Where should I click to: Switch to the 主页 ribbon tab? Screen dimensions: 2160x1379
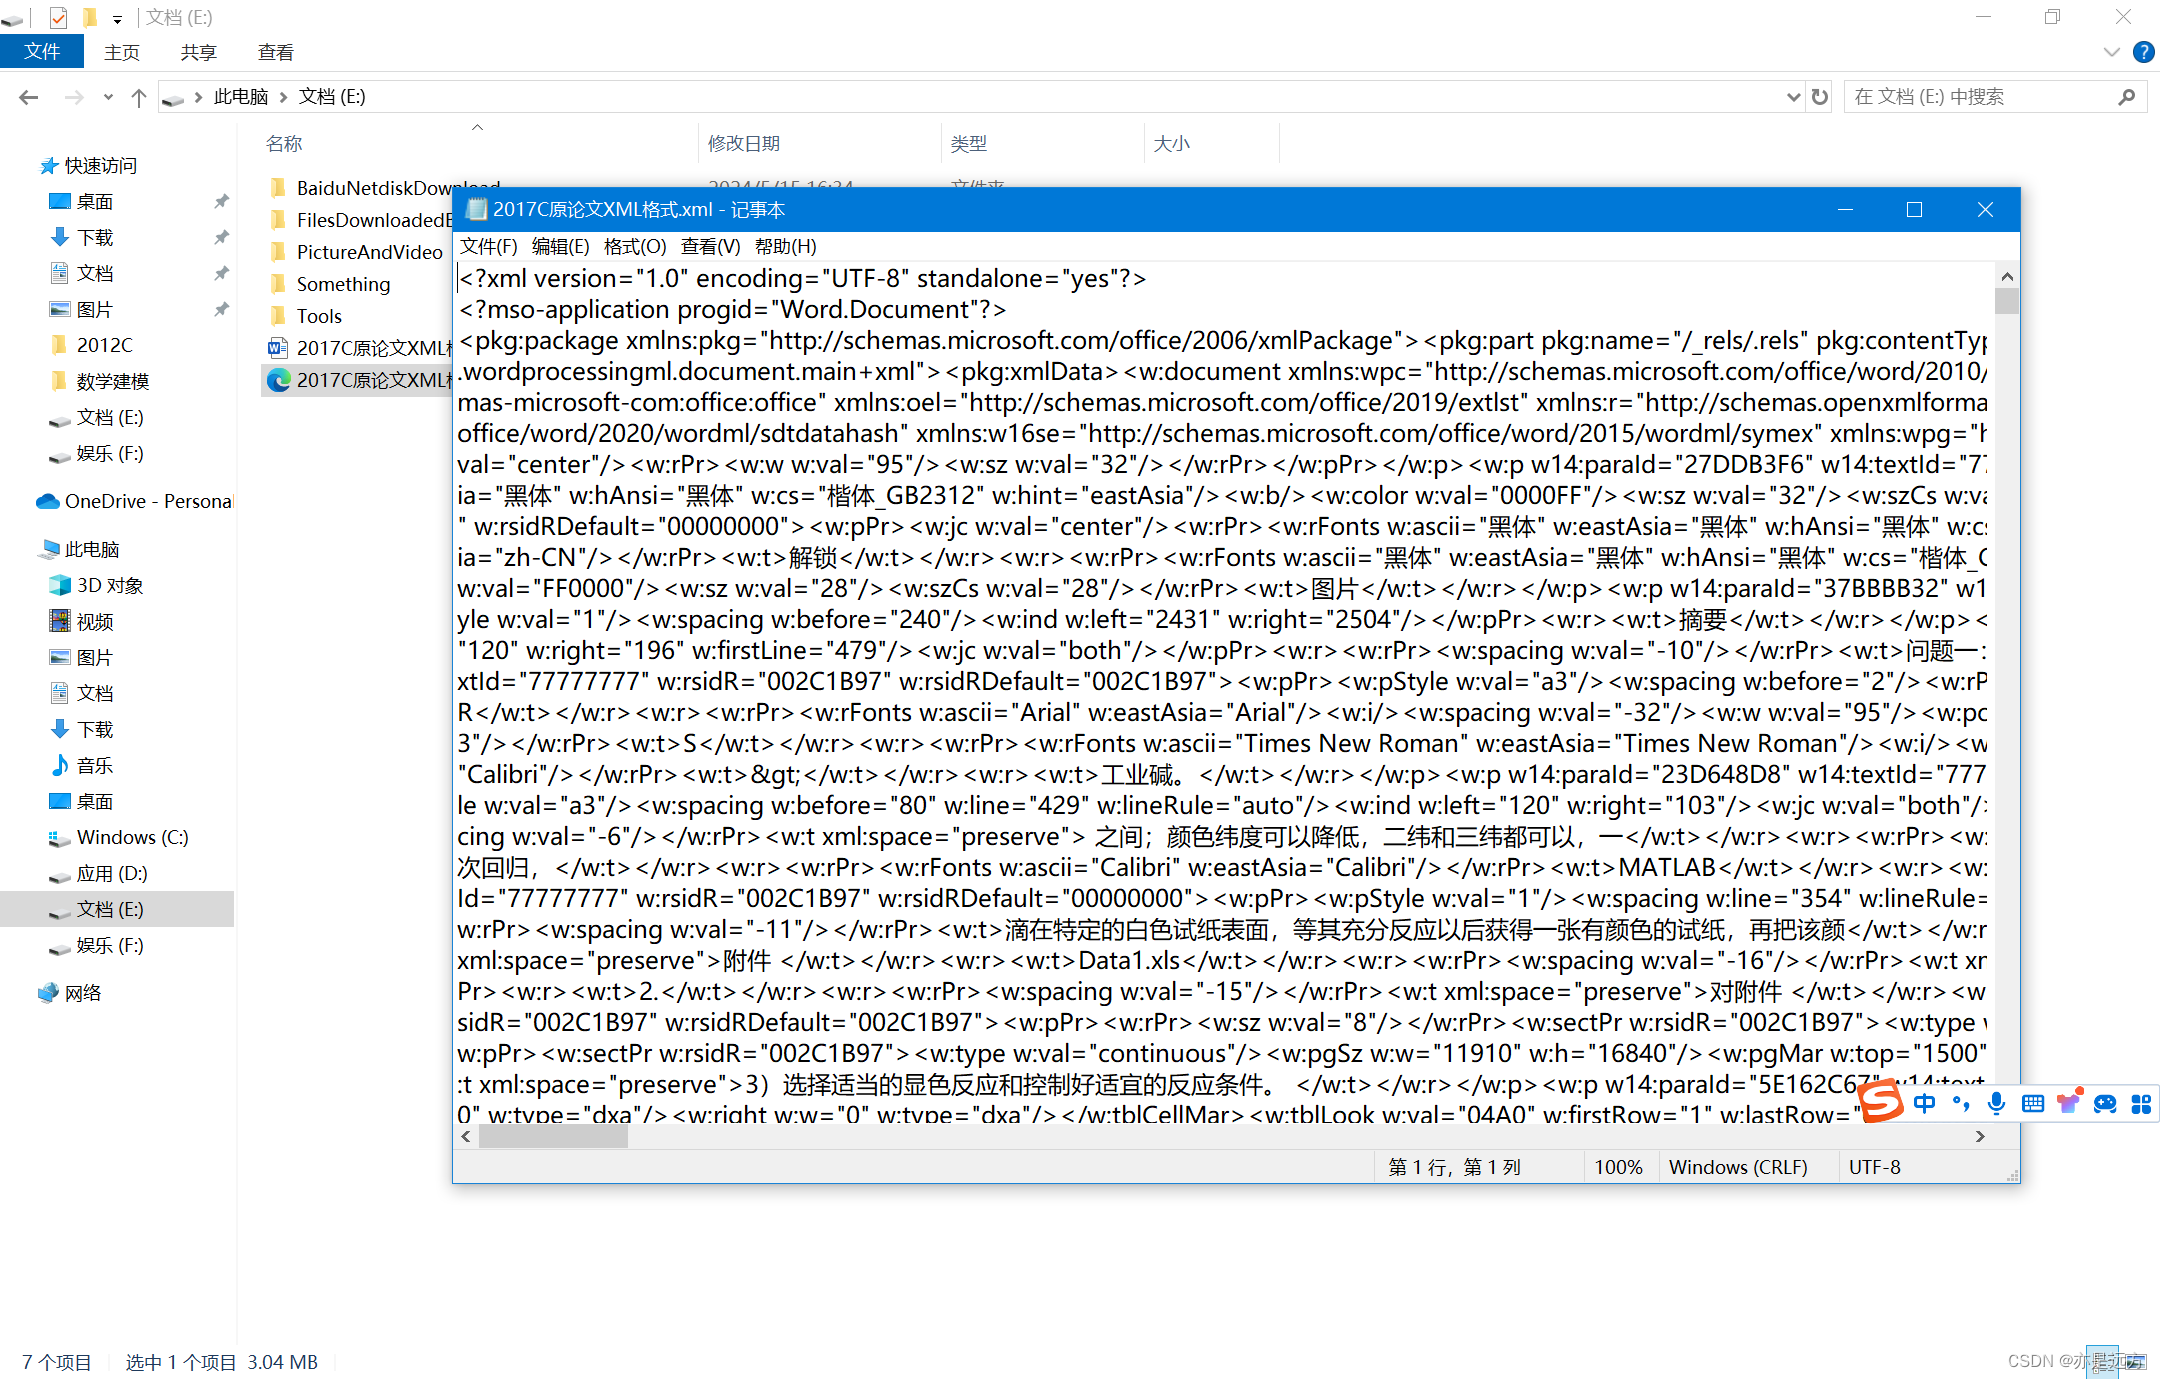pyautogui.click(x=122, y=52)
